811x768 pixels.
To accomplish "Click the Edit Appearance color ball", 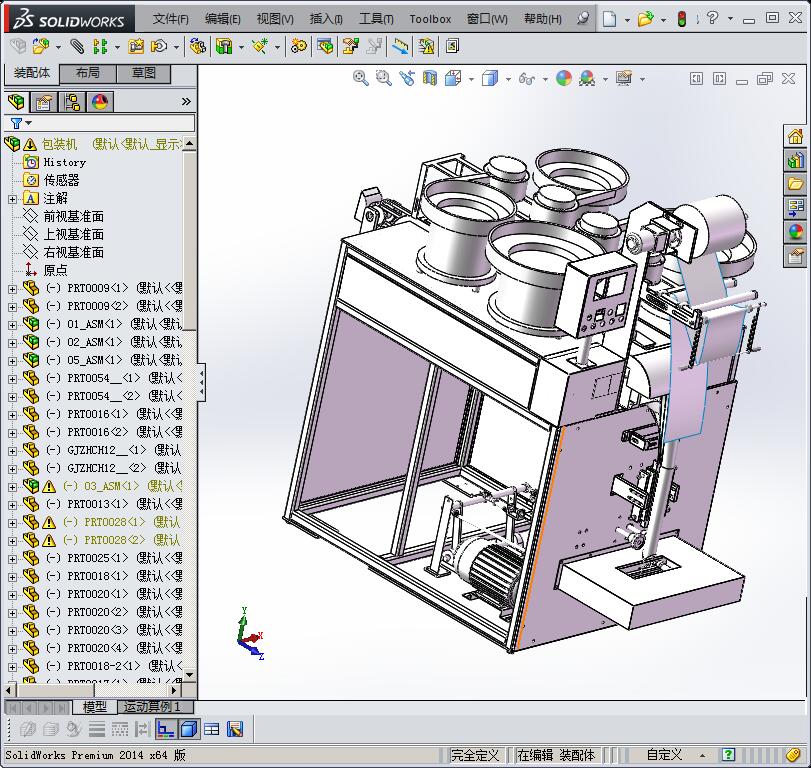I will point(564,79).
